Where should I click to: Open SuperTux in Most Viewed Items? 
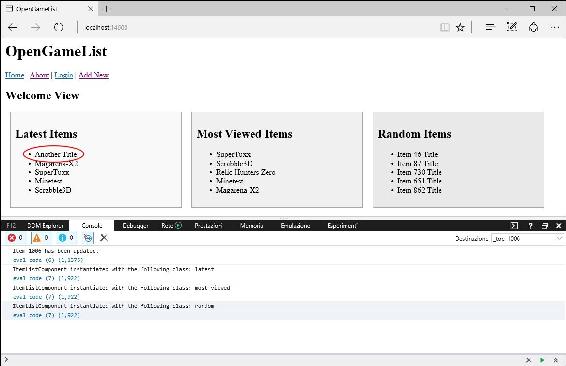233,154
